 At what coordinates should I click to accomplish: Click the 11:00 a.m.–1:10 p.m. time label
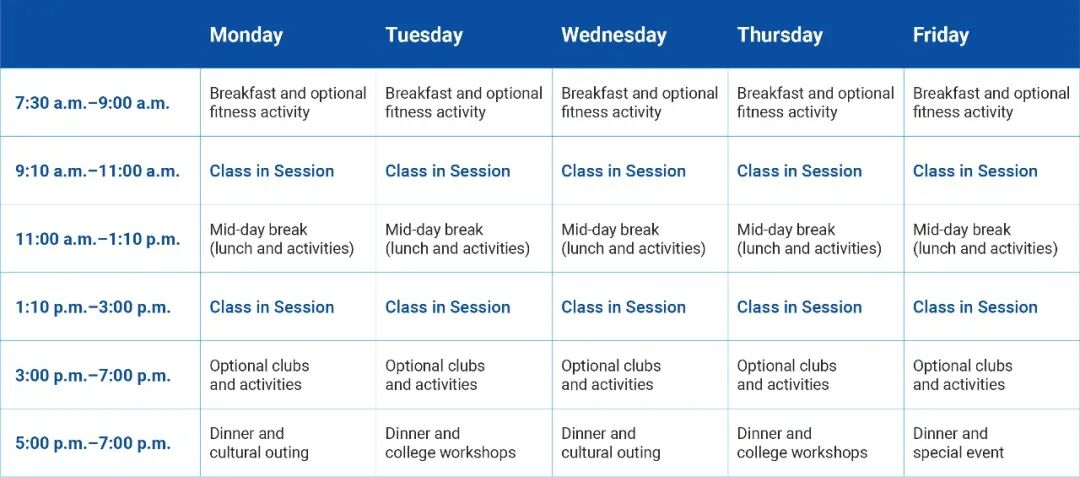97,239
